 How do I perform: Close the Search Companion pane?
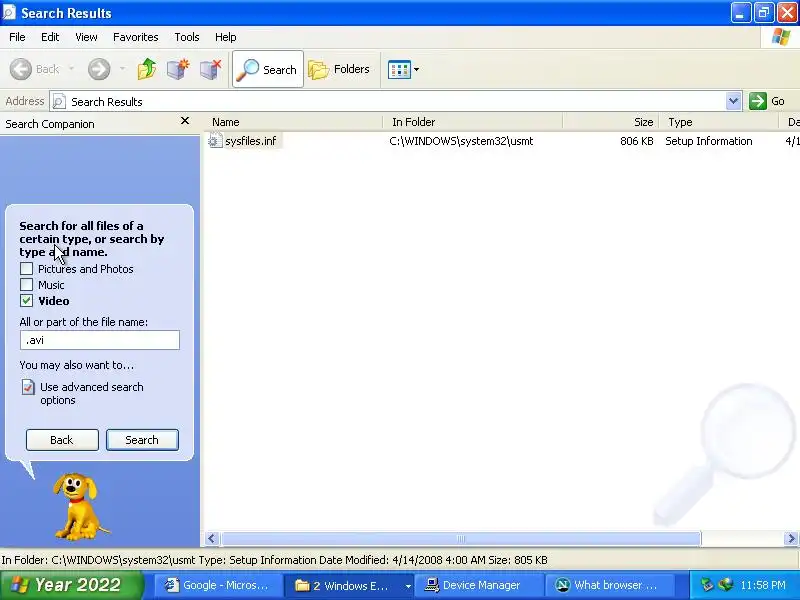click(x=185, y=121)
